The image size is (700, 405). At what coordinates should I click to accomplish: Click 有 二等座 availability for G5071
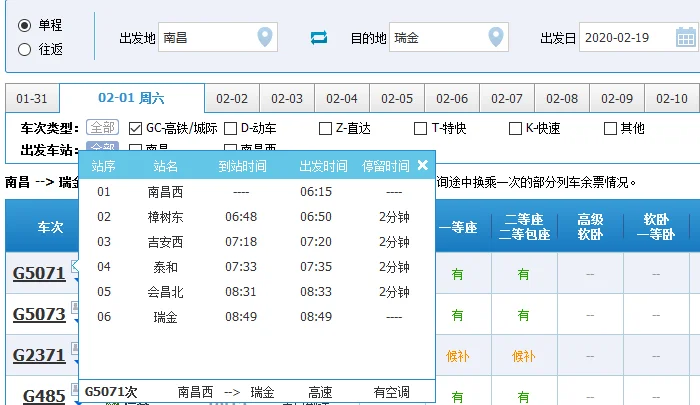pos(523,274)
